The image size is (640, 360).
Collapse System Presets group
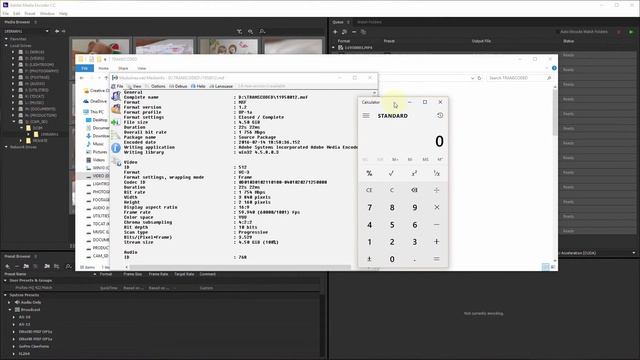coord(5,295)
